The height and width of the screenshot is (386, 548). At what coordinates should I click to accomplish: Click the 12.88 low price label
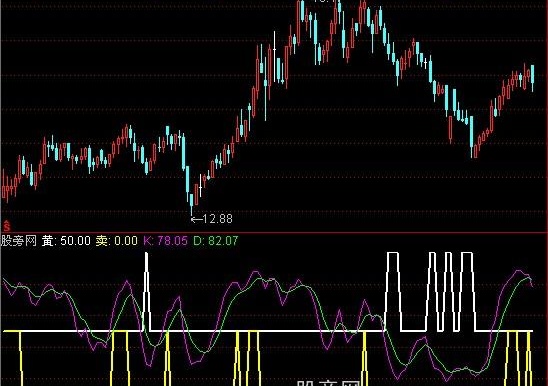point(217,219)
